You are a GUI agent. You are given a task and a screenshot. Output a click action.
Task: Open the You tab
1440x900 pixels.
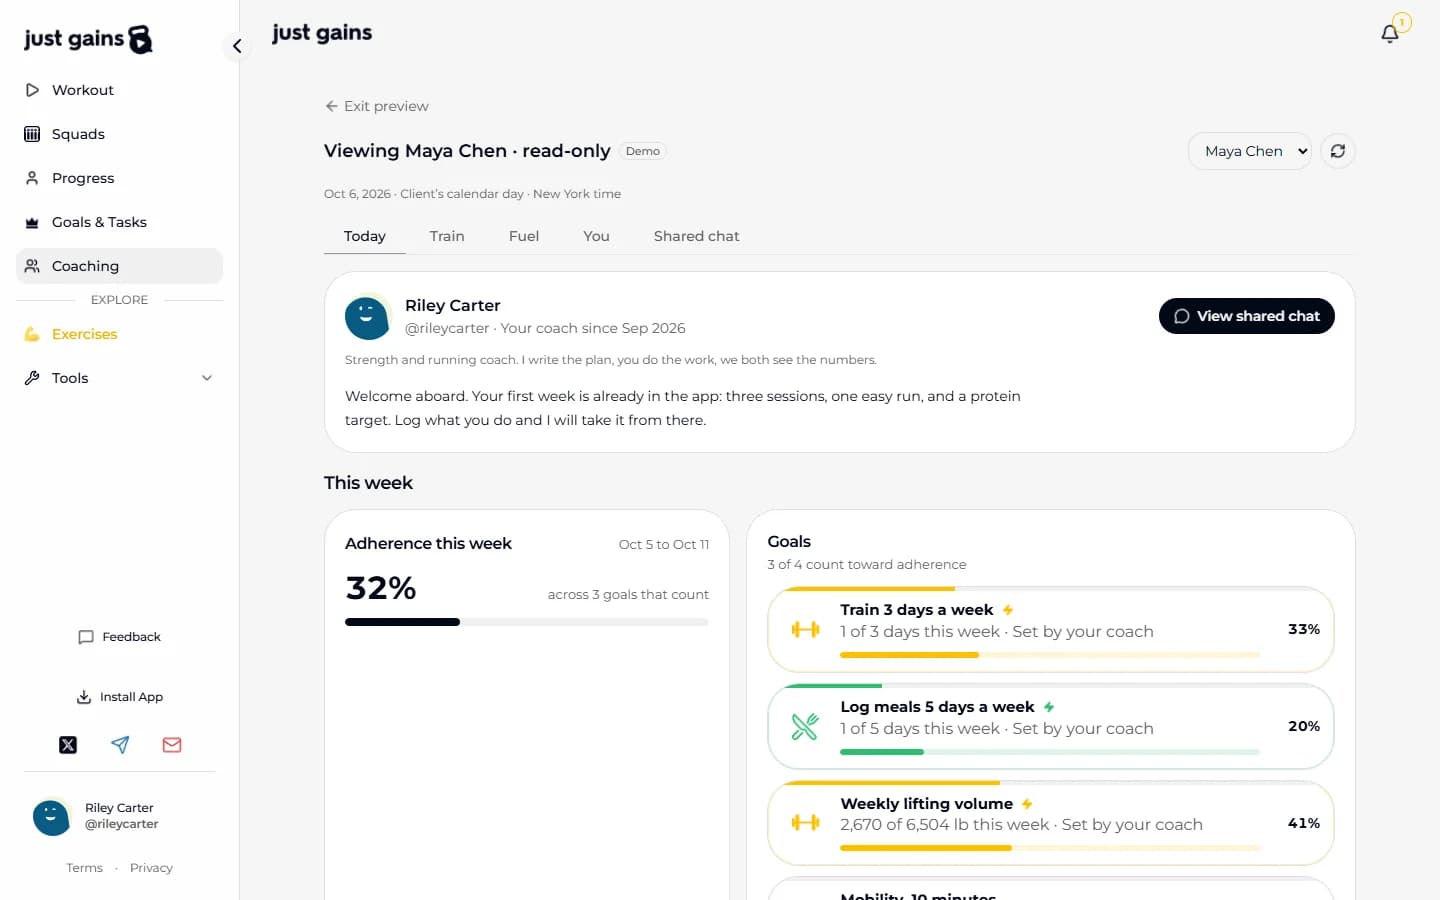pos(596,236)
